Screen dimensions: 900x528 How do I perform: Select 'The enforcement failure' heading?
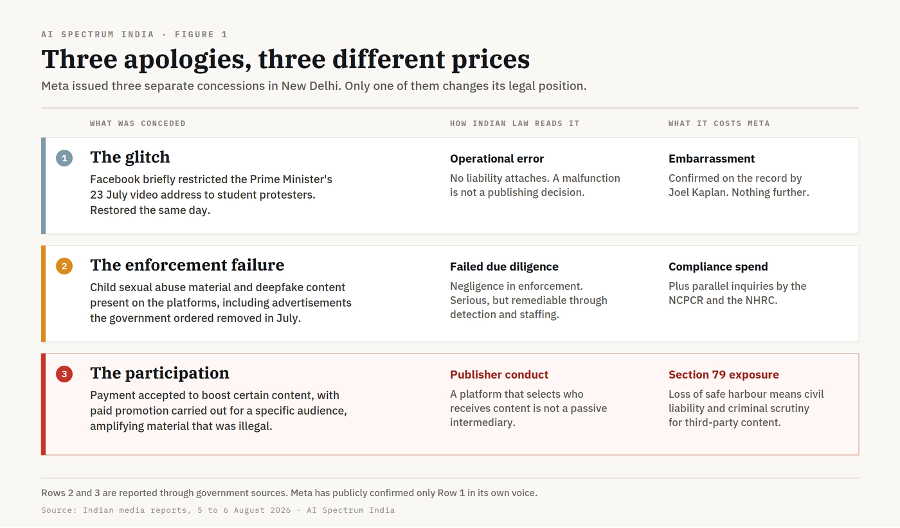[187, 265]
